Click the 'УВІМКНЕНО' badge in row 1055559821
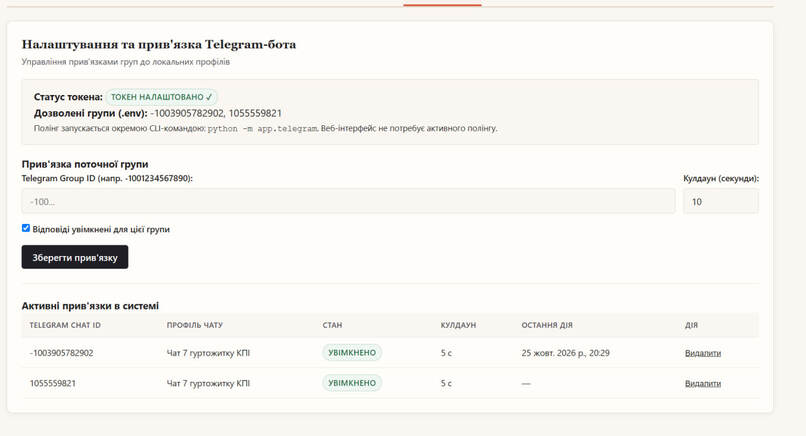This screenshot has height=436, width=806. pyautogui.click(x=352, y=383)
